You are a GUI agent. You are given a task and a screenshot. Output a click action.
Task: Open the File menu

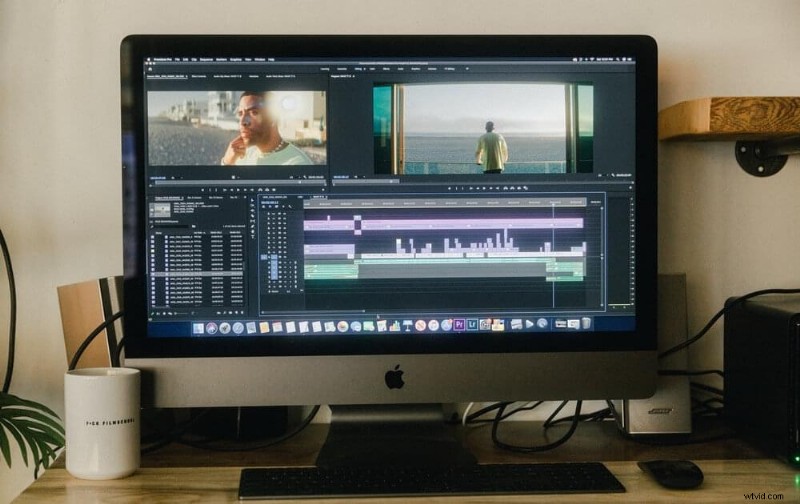click(x=178, y=60)
